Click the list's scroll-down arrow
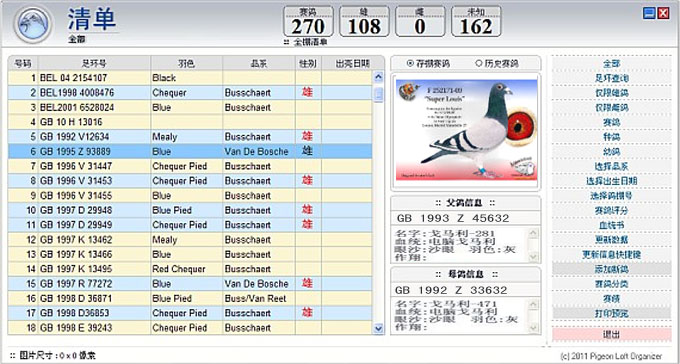Image resolution: width=680 pixels, height=364 pixels. click(x=379, y=328)
